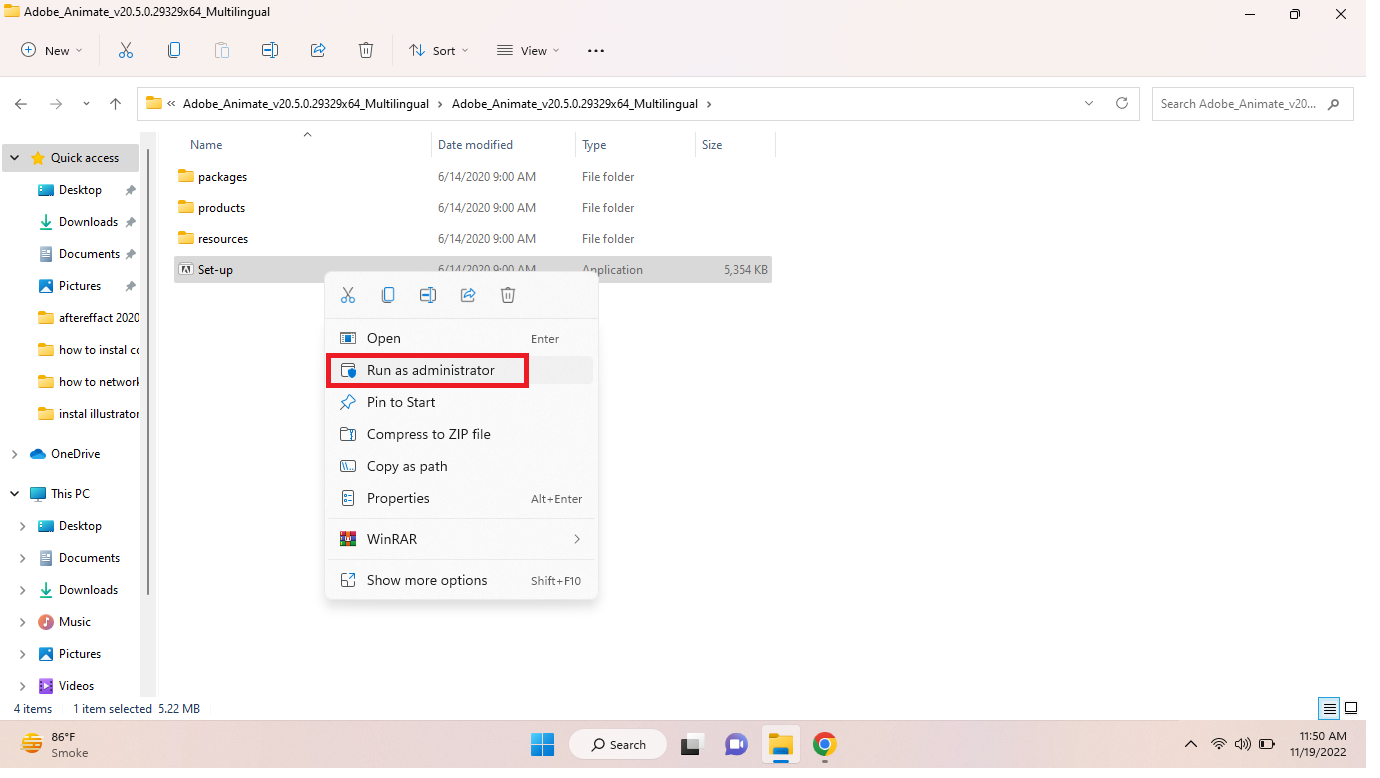Go forward with the Forward arrow
The width and height of the screenshot is (1380, 778).
click(x=56, y=103)
